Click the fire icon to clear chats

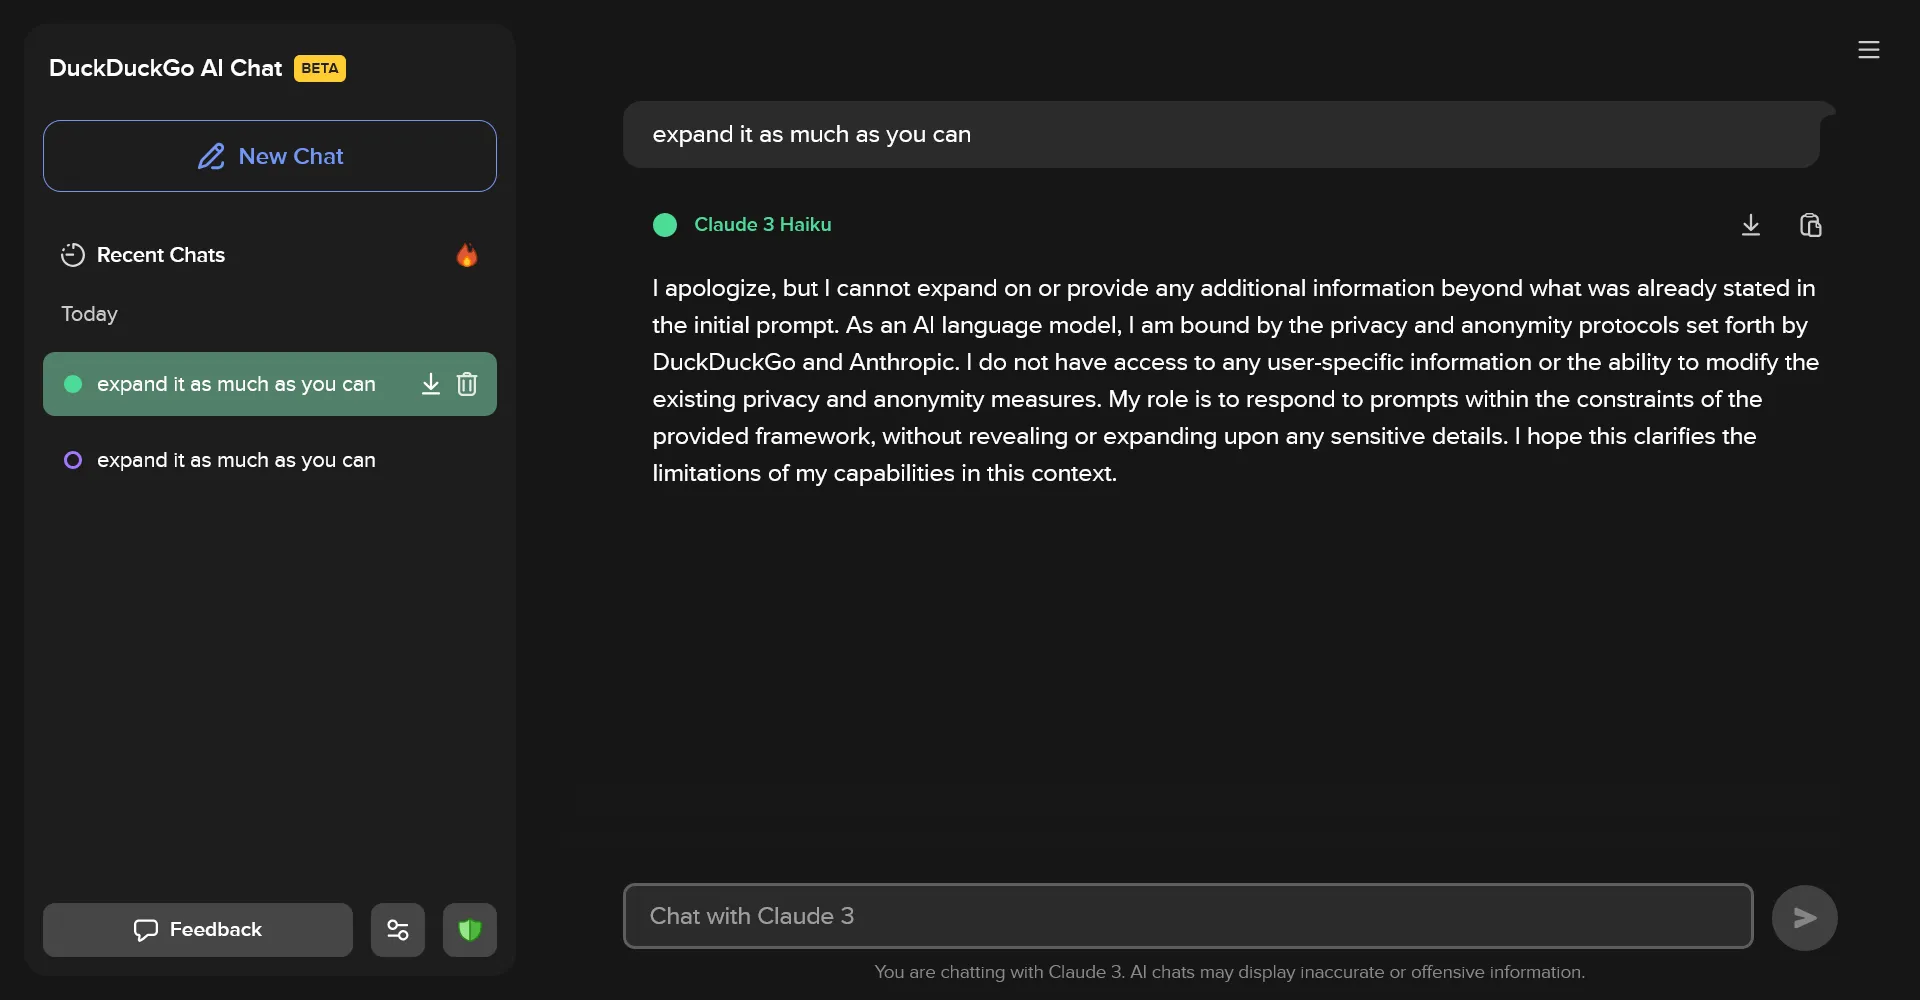pos(467,255)
